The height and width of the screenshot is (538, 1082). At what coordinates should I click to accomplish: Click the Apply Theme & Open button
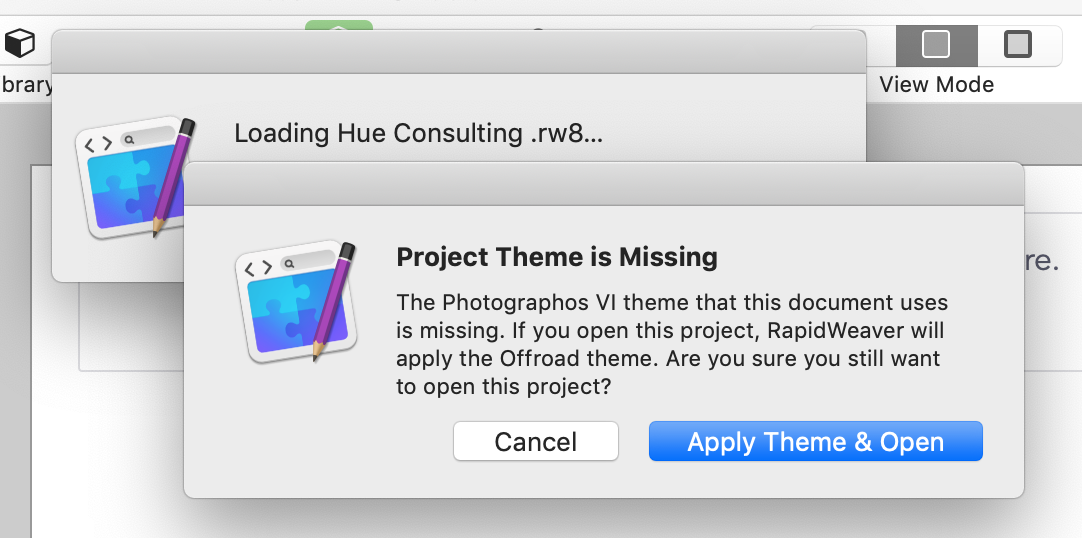click(815, 442)
